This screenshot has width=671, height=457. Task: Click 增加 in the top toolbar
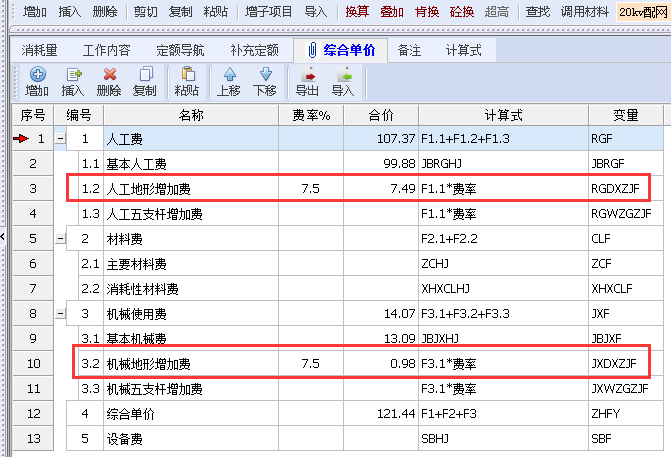tap(35, 12)
